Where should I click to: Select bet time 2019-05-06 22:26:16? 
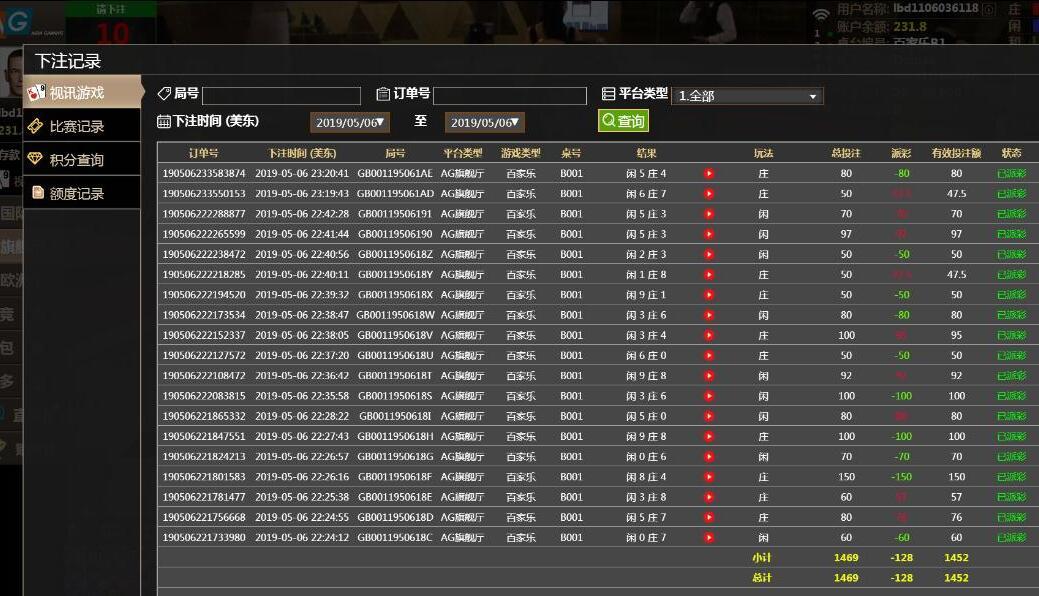coord(301,477)
